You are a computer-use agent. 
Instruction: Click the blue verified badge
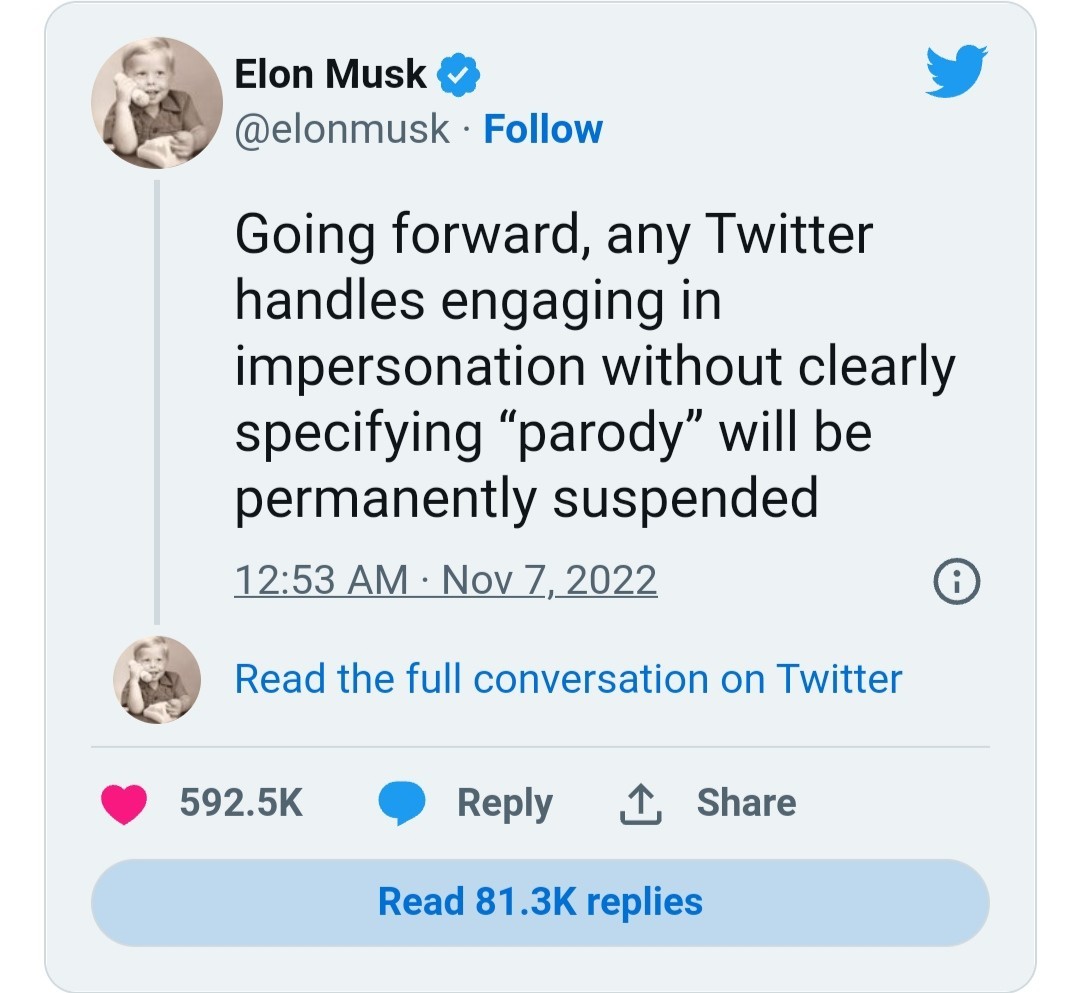click(x=459, y=75)
